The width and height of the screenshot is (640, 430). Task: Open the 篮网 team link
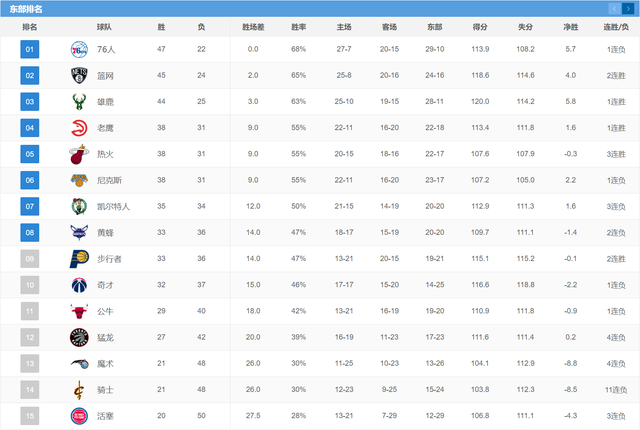coord(105,76)
